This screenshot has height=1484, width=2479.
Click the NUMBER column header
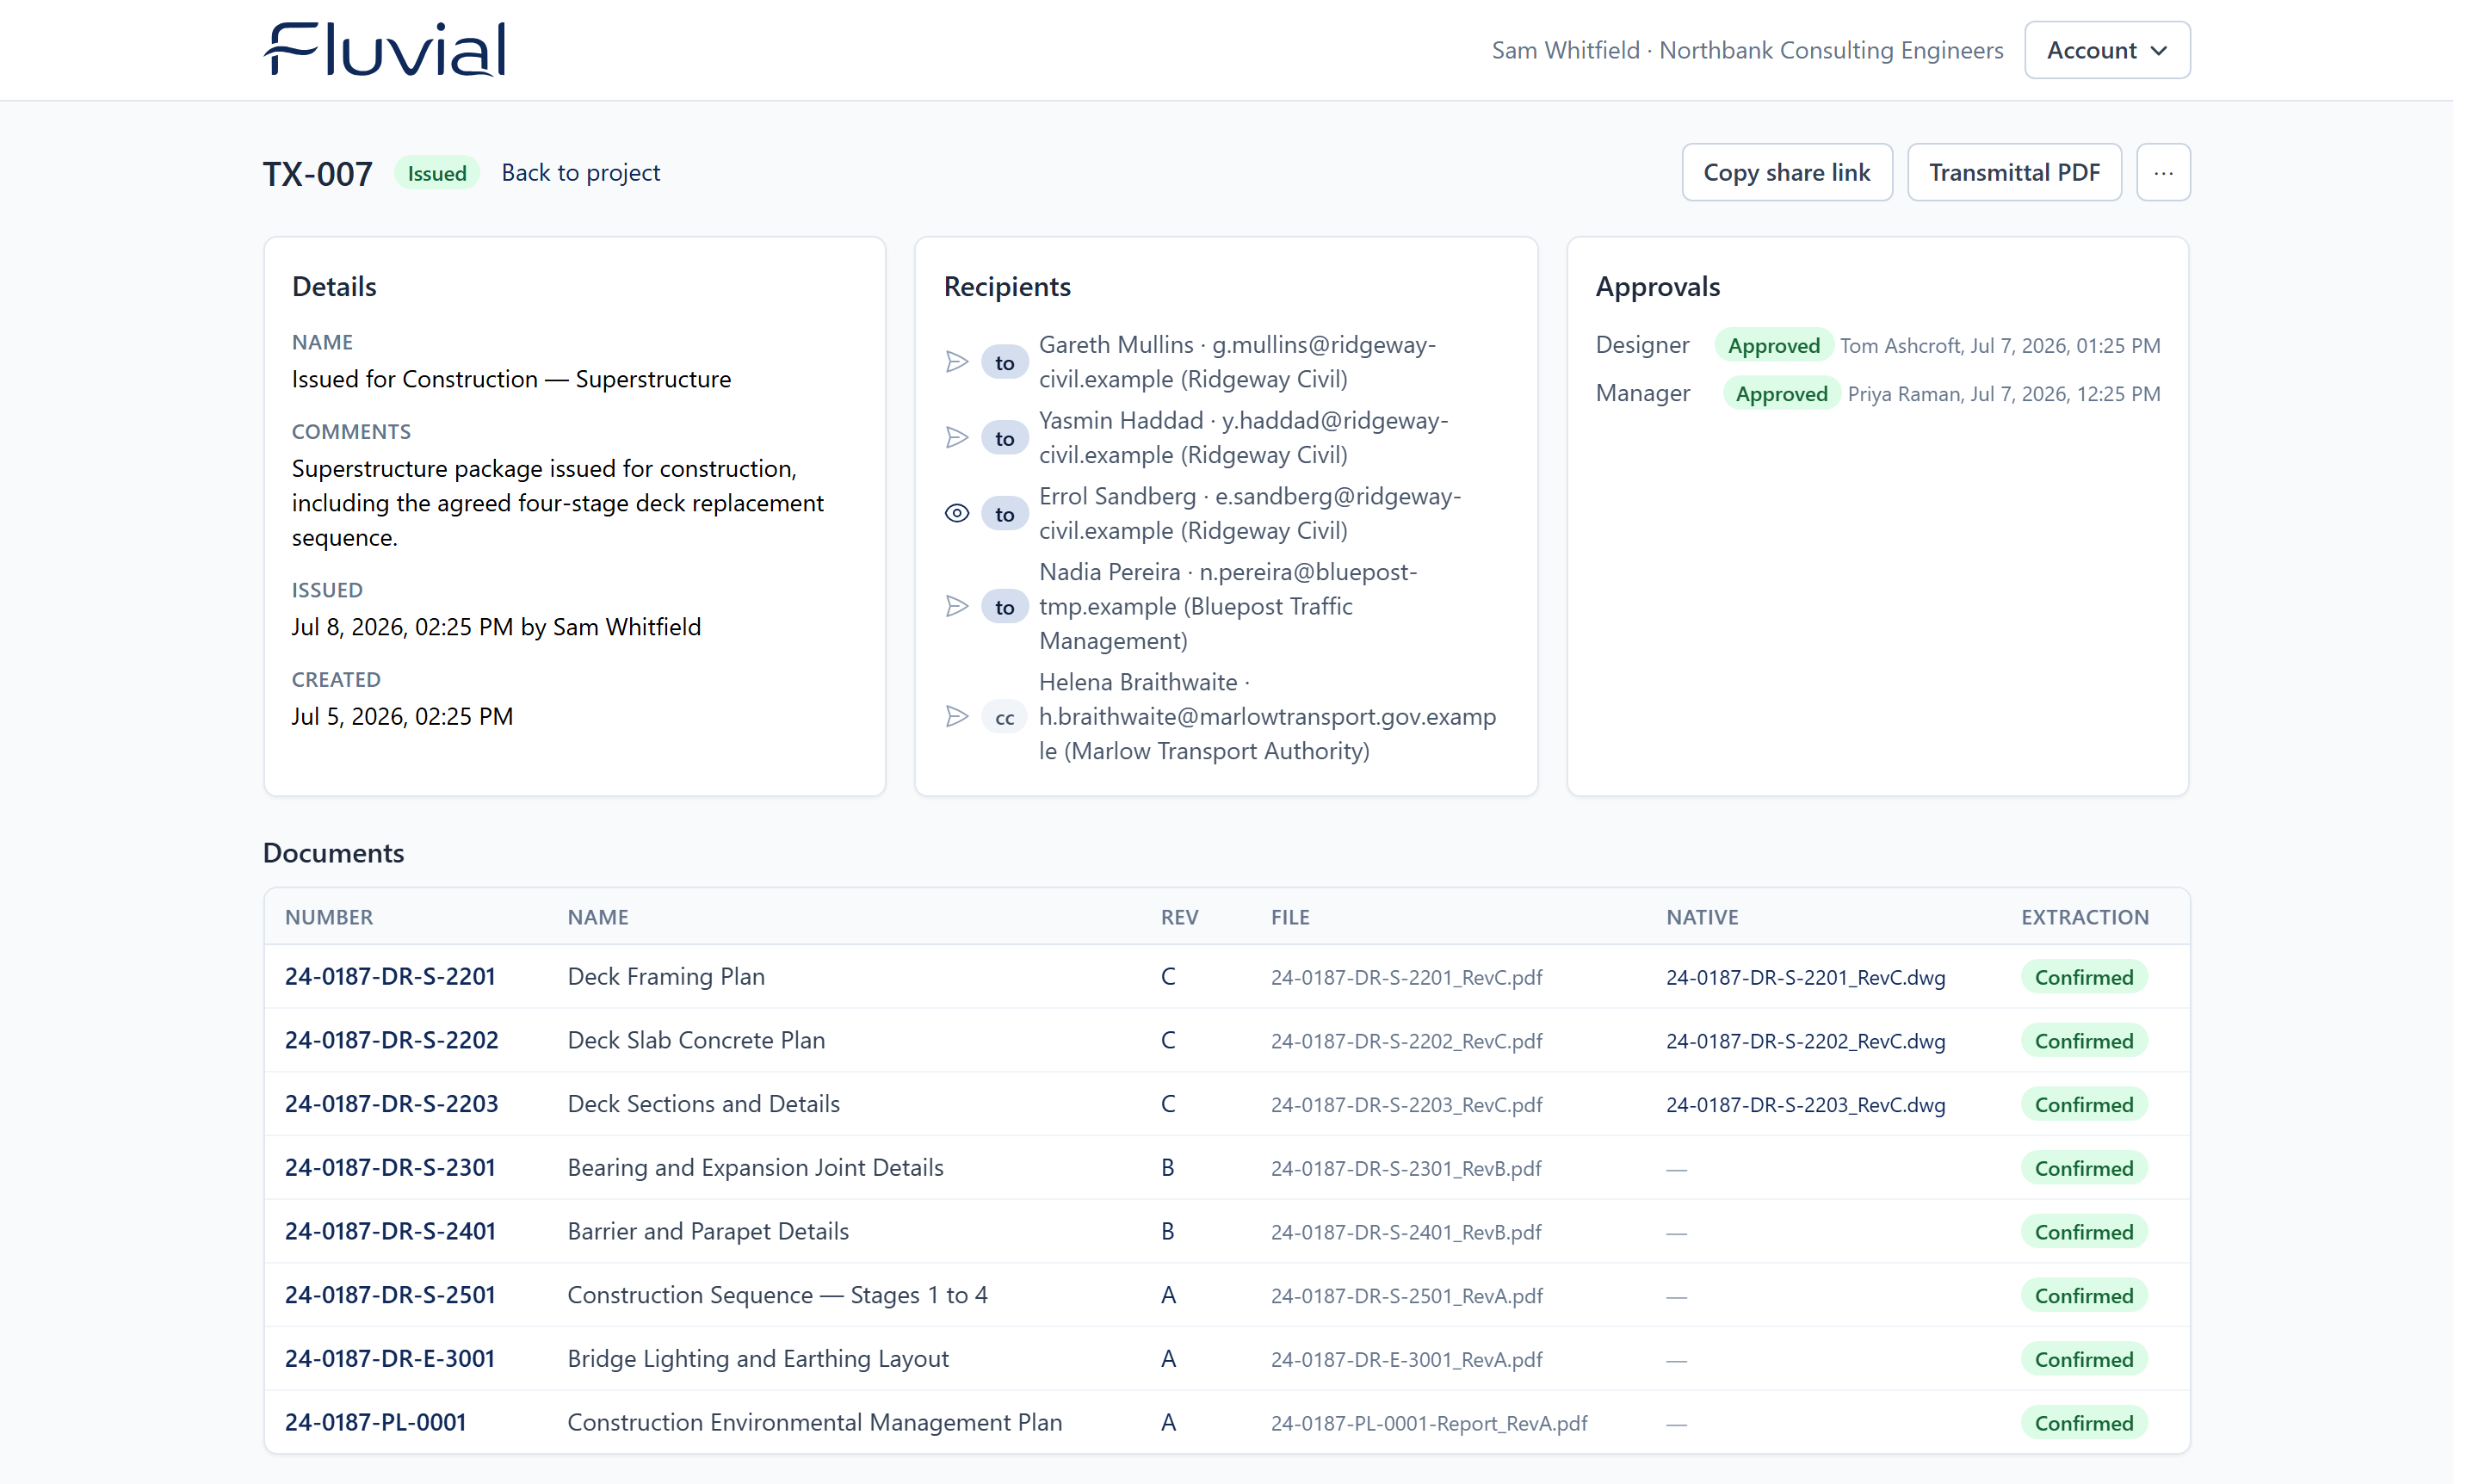(329, 917)
